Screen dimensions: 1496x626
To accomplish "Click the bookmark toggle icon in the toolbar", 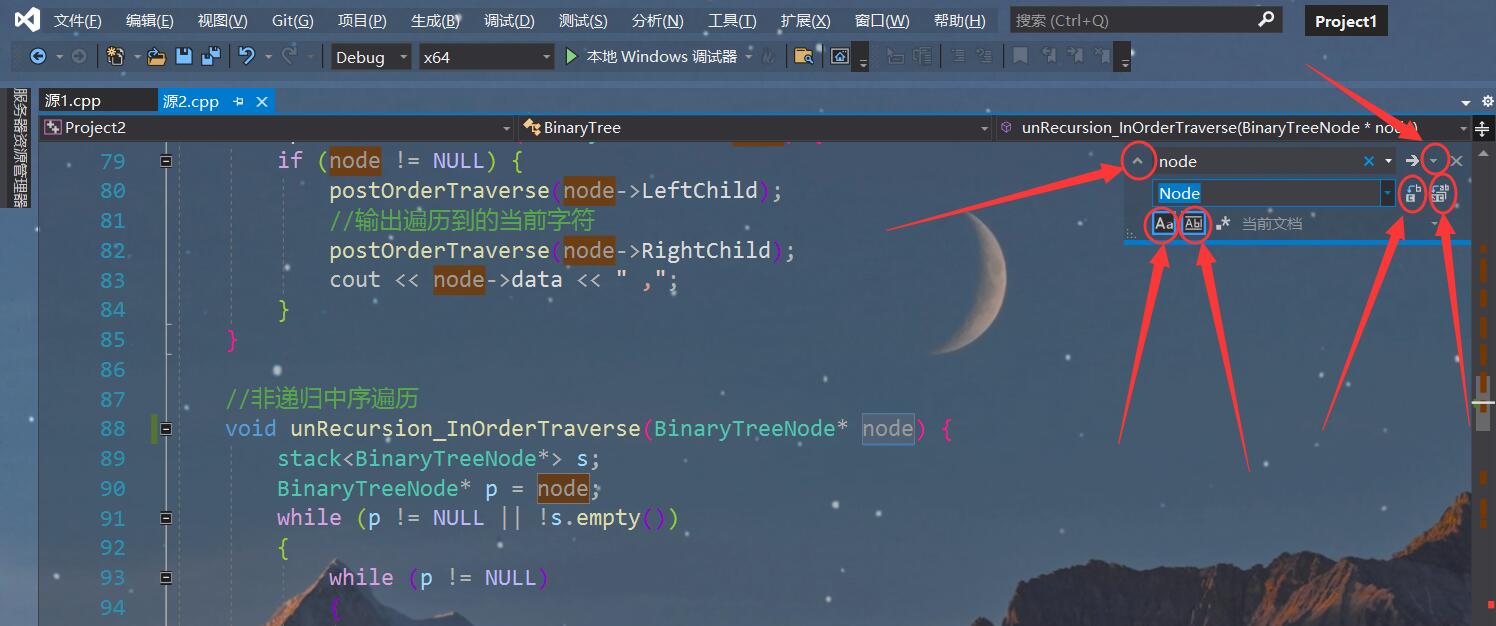I will coord(1020,57).
